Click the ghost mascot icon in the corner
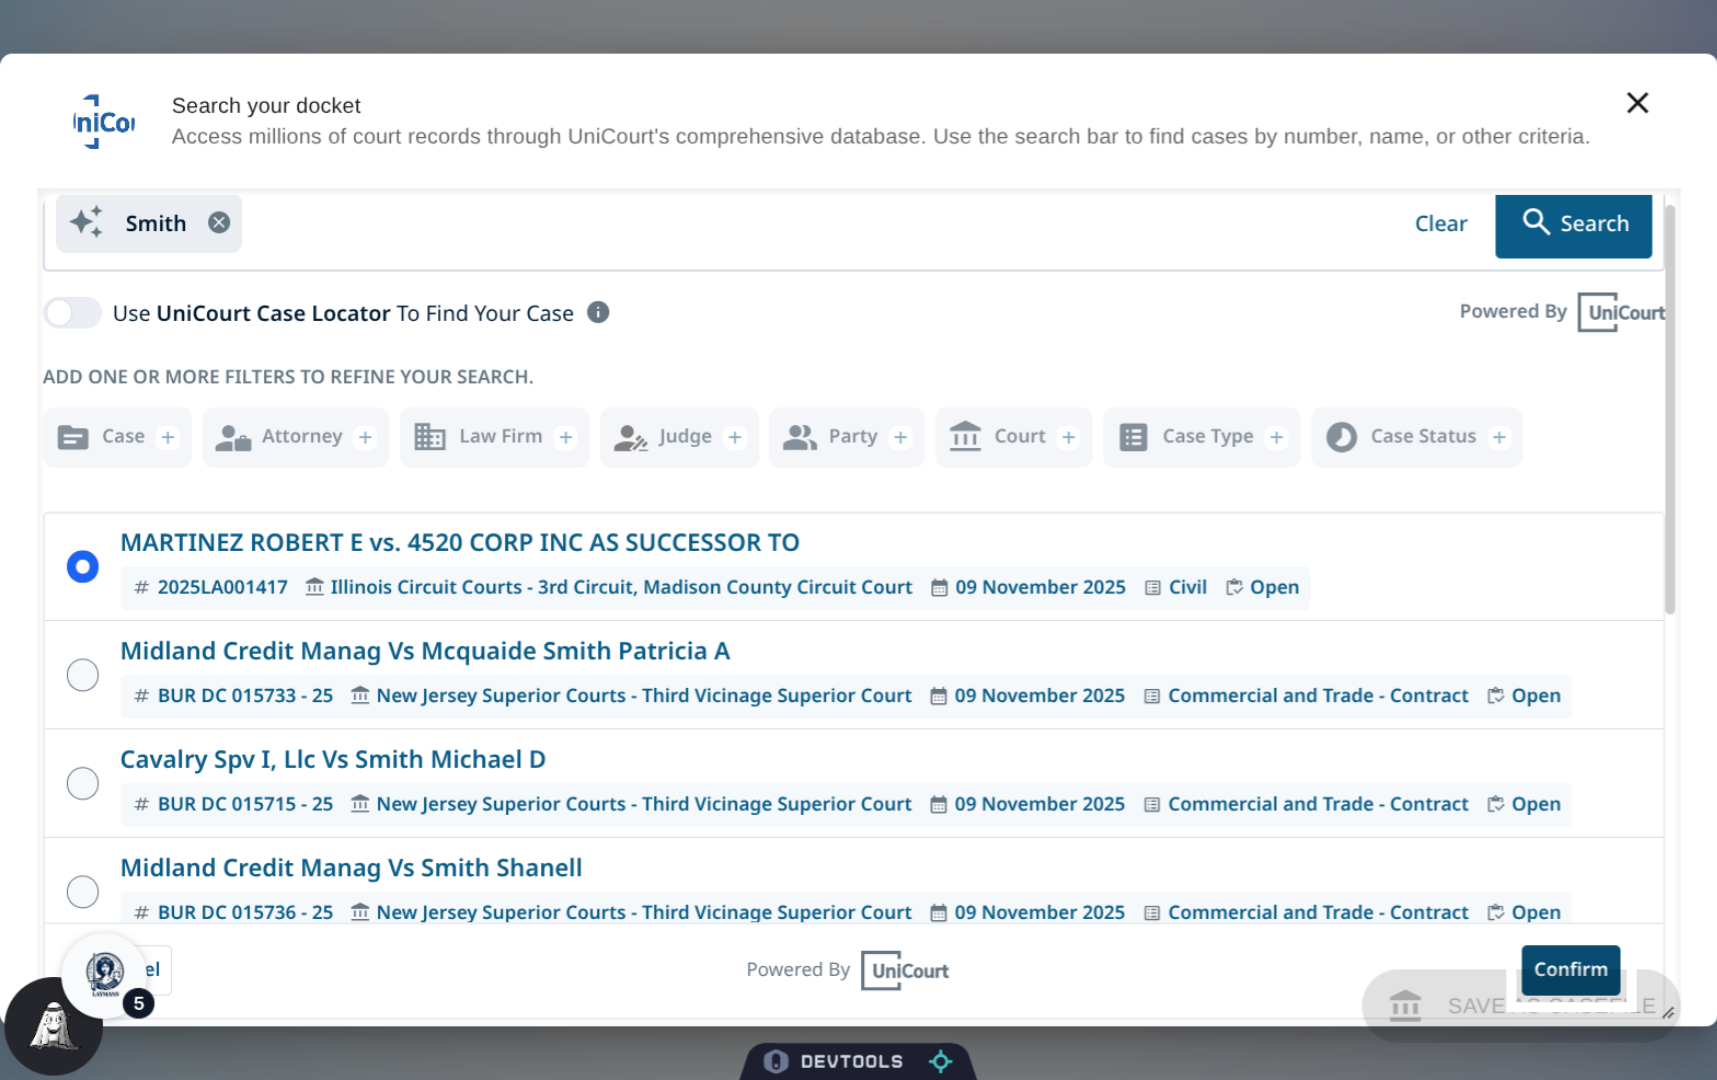This screenshot has width=1717, height=1080. pyautogui.click(x=53, y=1027)
